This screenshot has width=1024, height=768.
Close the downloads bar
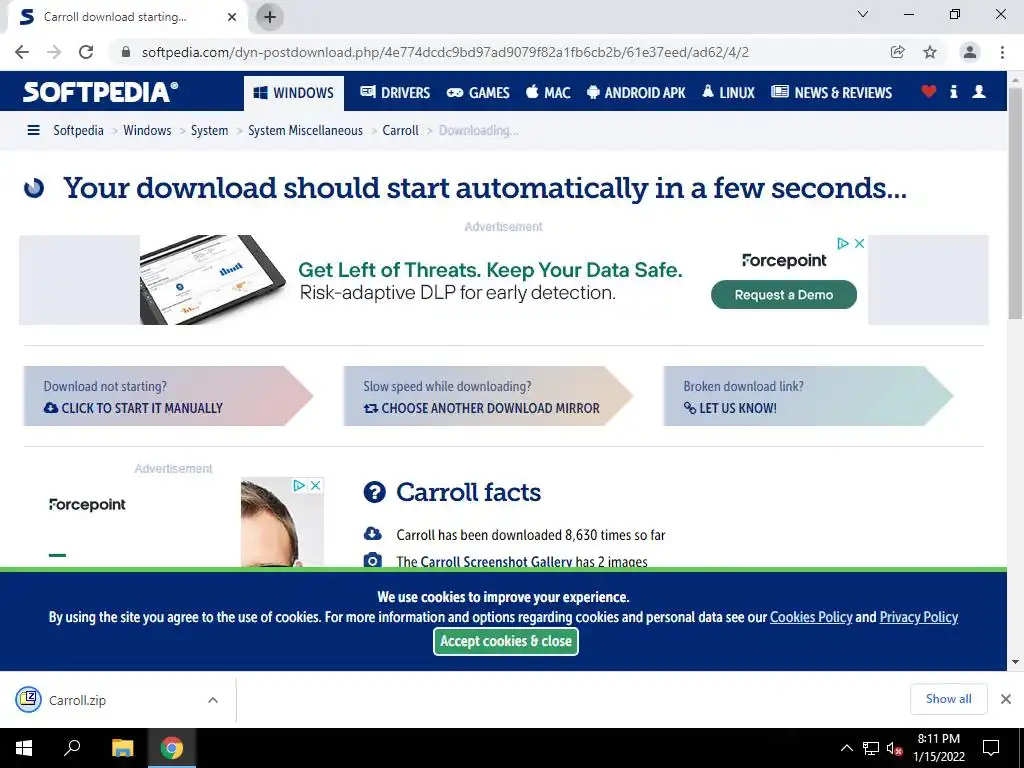point(1006,699)
